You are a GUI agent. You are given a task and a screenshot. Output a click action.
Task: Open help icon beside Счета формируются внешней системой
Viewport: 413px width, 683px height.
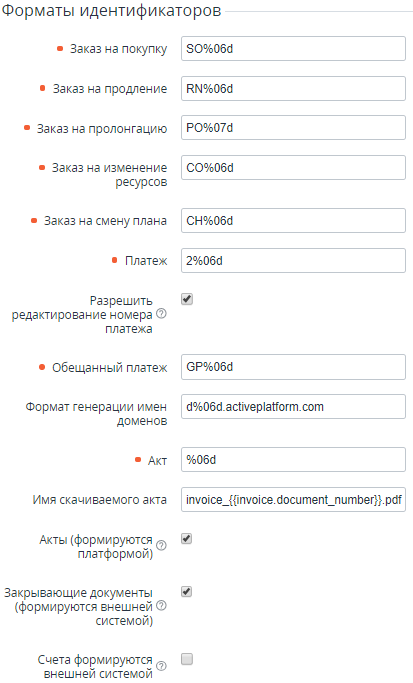point(161,666)
